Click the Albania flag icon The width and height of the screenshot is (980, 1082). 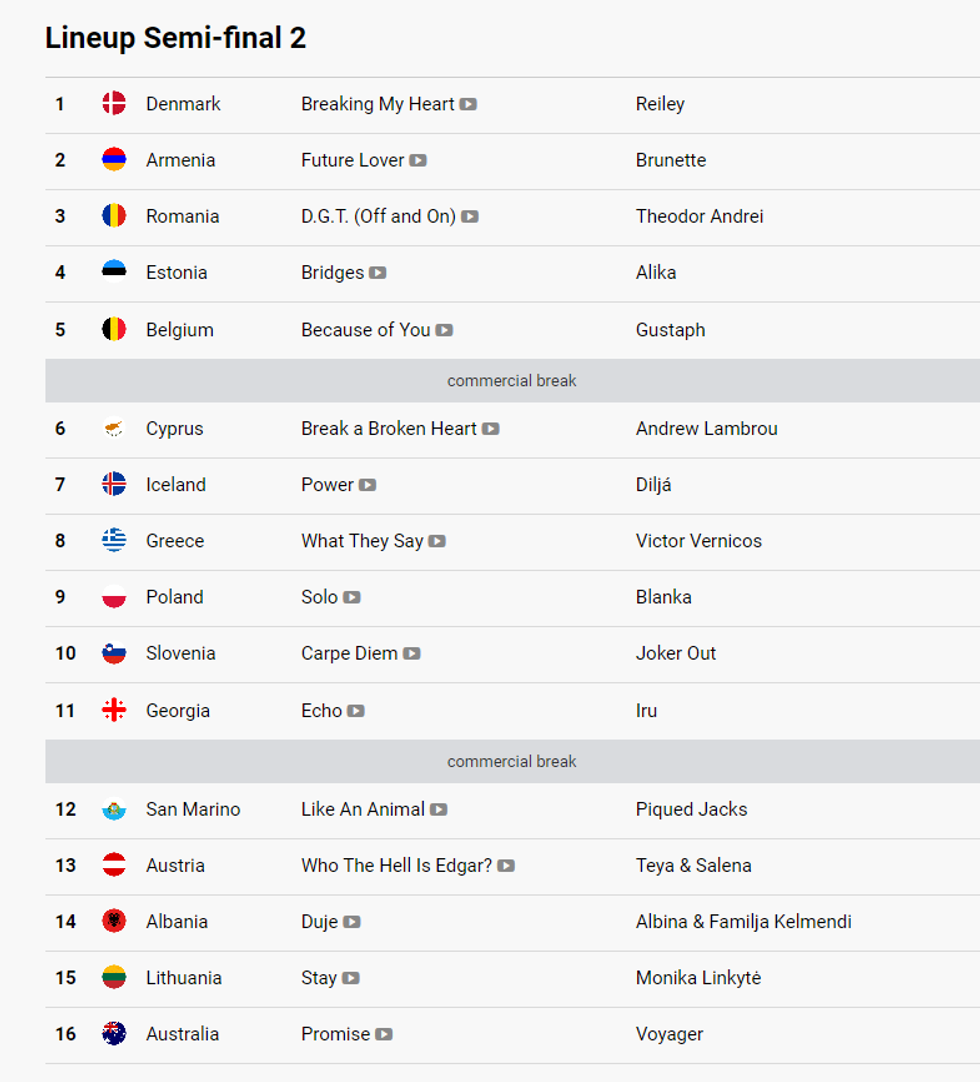(x=114, y=922)
